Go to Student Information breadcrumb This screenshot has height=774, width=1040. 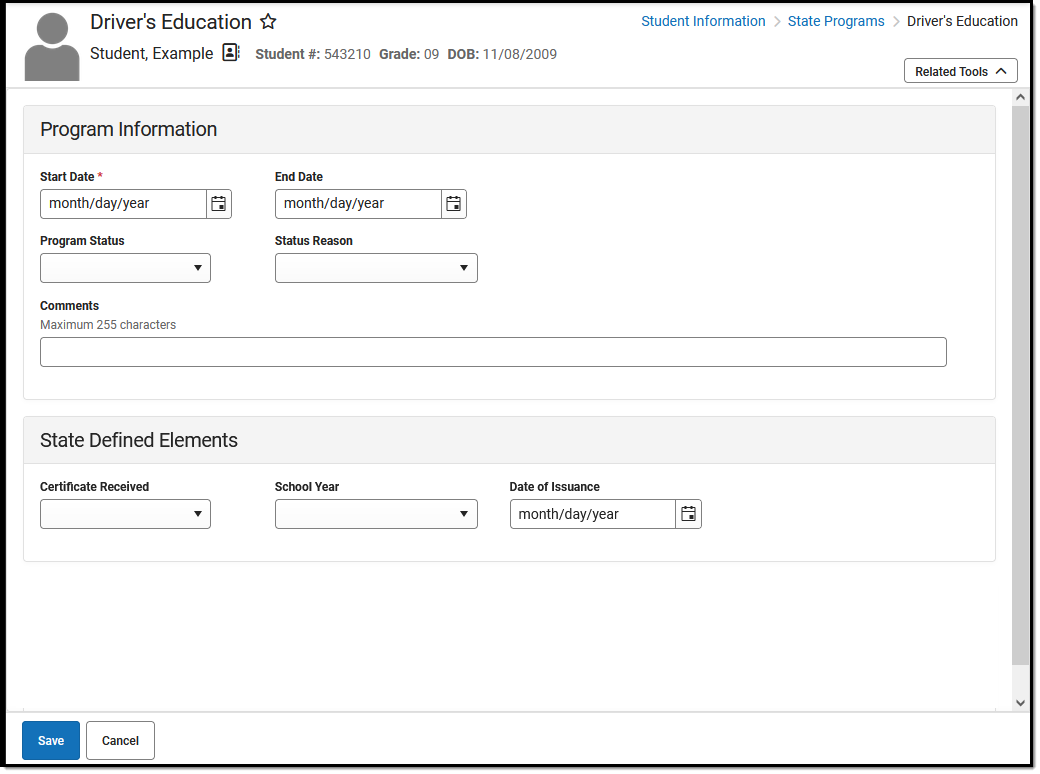[x=703, y=21]
